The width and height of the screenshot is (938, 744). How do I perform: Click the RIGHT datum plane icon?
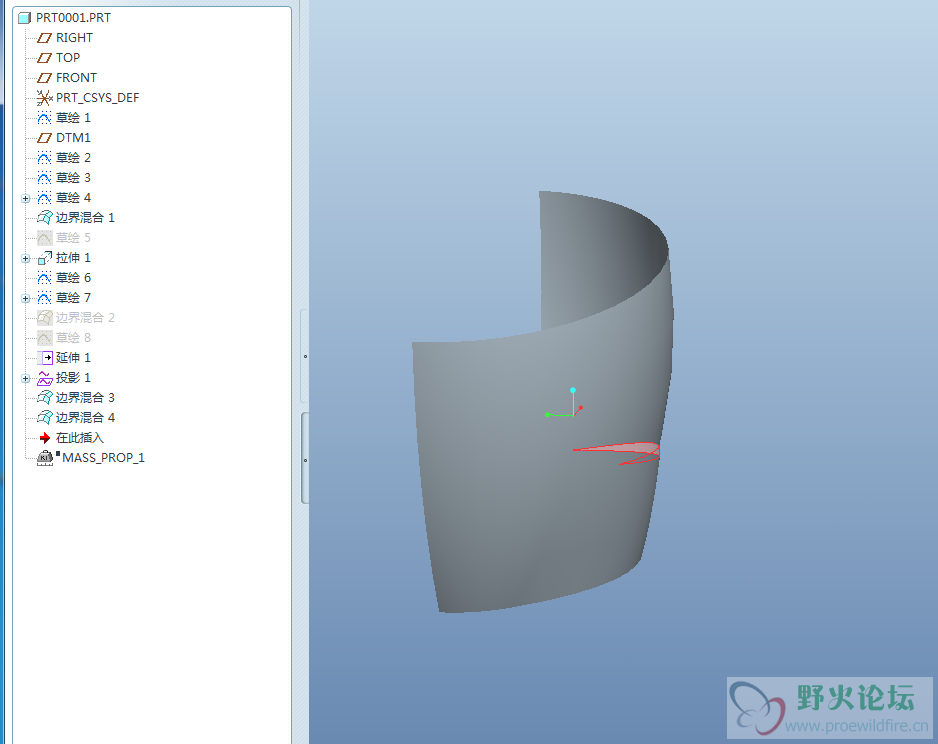coord(44,38)
